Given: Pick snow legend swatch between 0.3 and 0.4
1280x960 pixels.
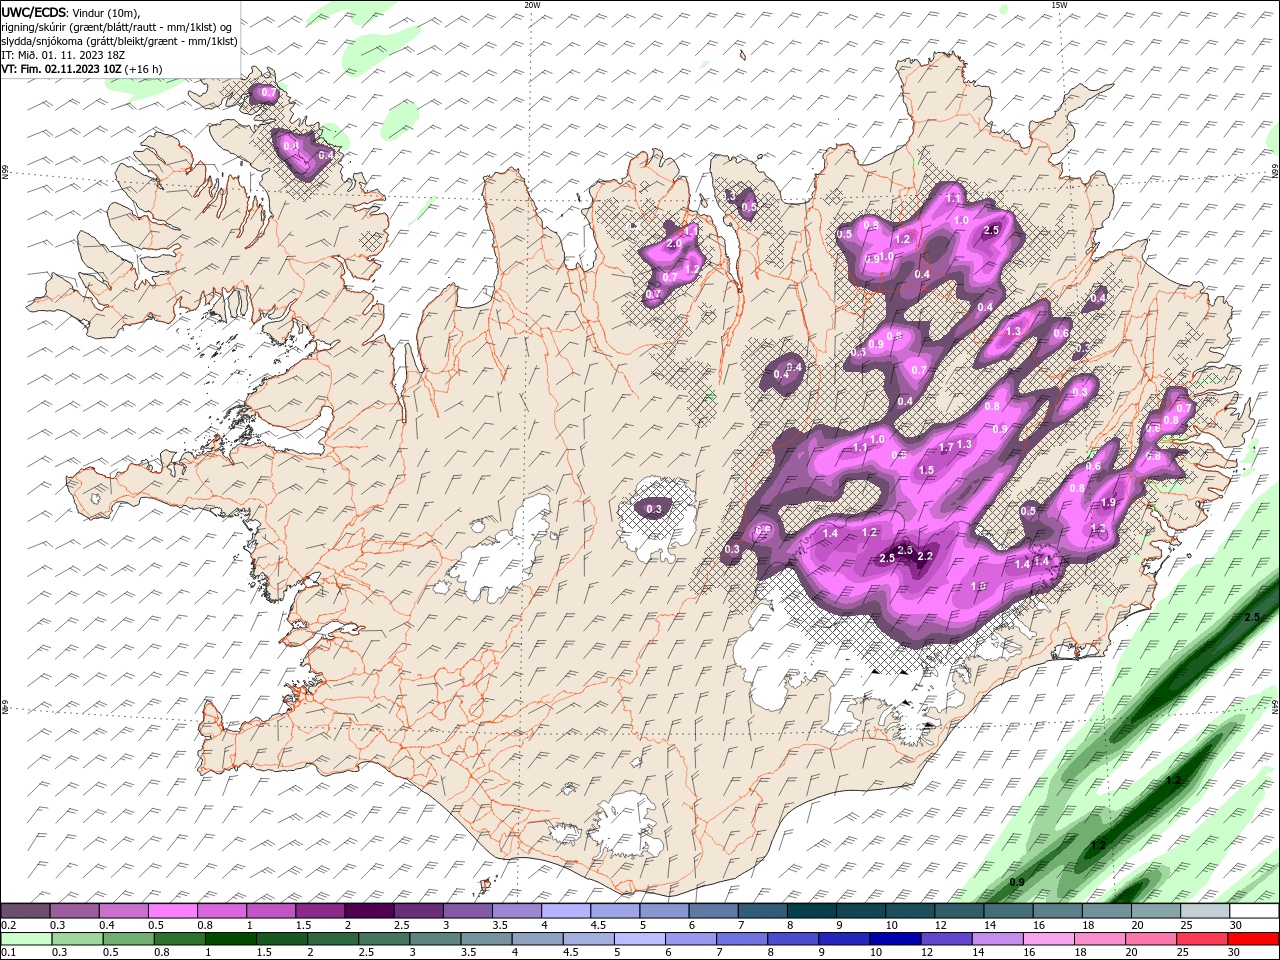Looking at the screenshot, I should [74, 911].
